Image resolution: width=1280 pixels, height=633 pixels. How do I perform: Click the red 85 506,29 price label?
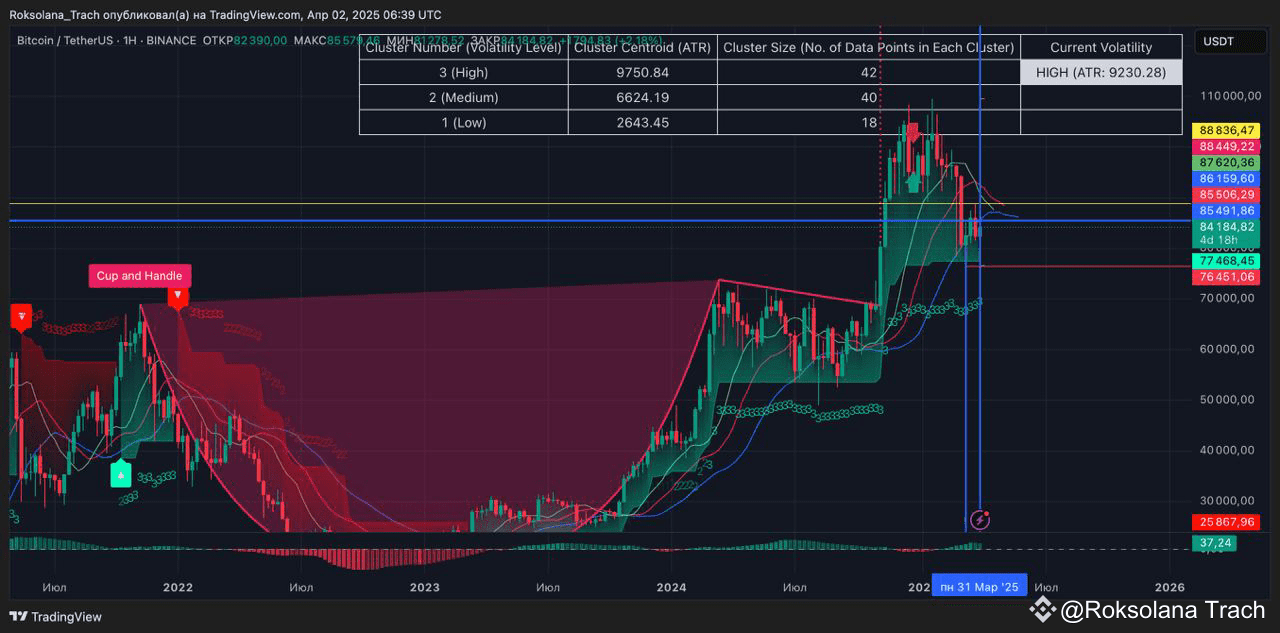coord(1226,194)
